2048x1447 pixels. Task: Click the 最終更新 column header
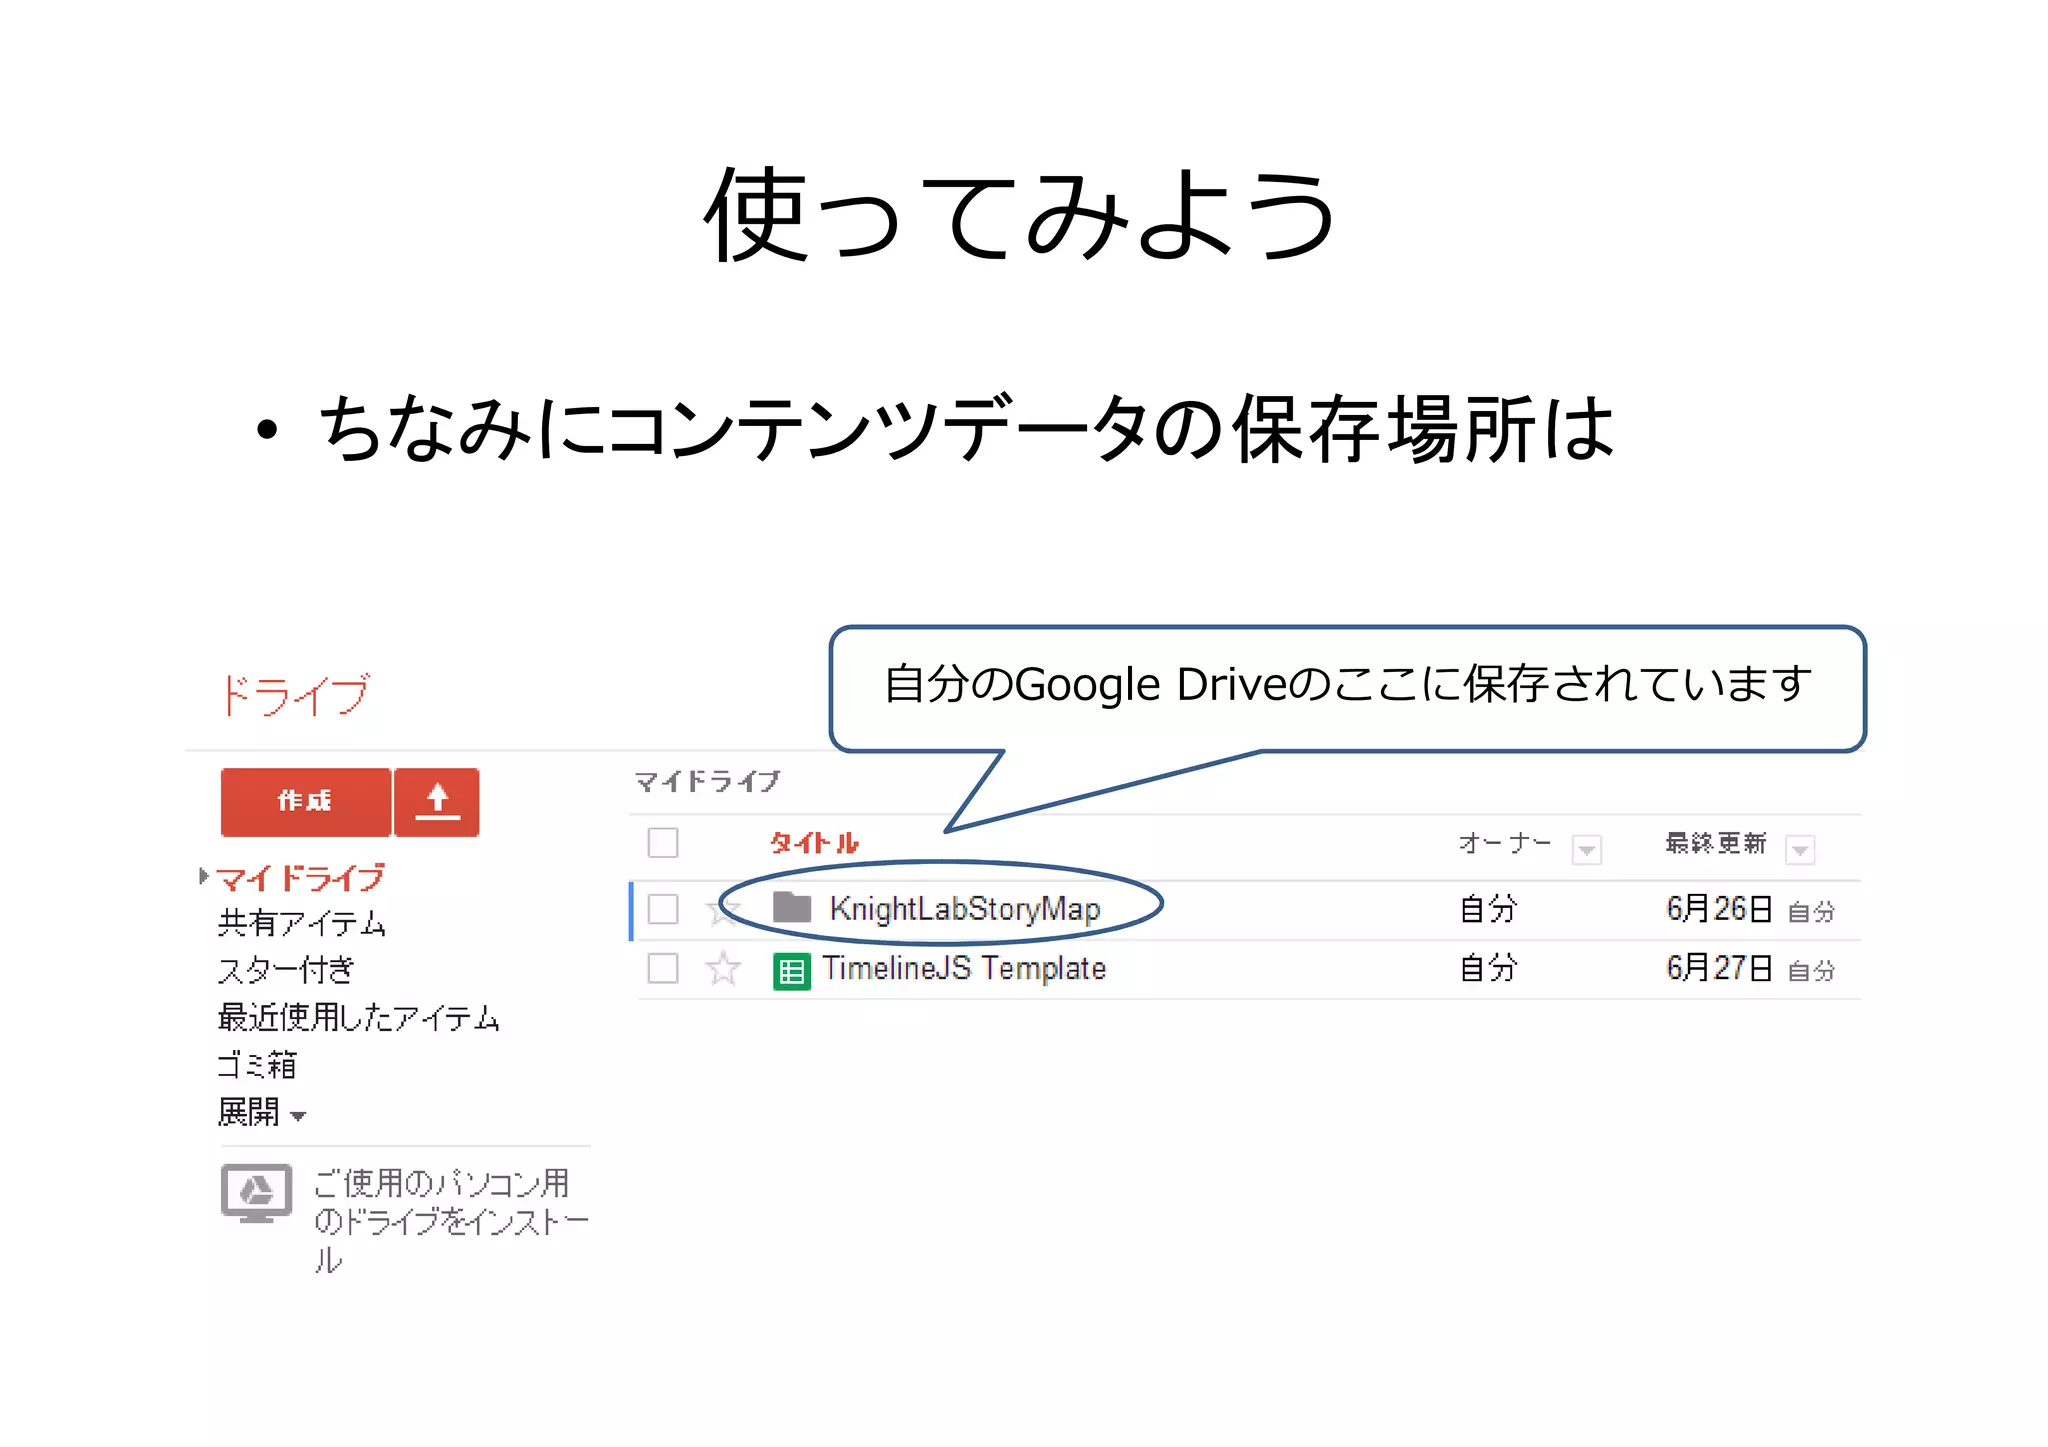[1716, 843]
